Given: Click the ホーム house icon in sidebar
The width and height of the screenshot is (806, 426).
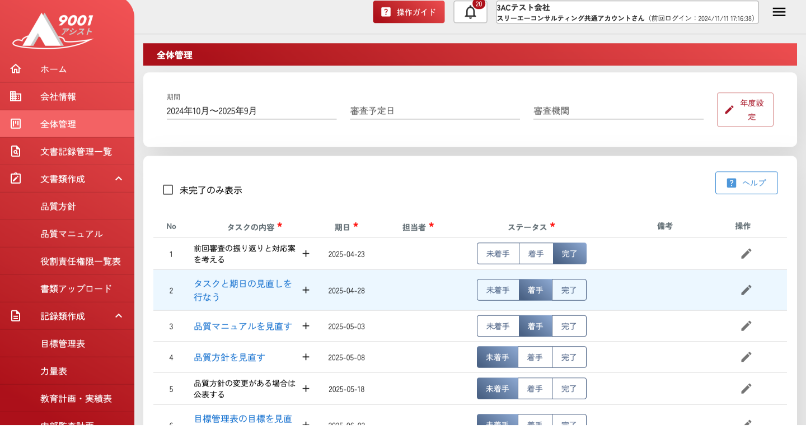Looking at the screenshot, I should (x=16, y=69).
